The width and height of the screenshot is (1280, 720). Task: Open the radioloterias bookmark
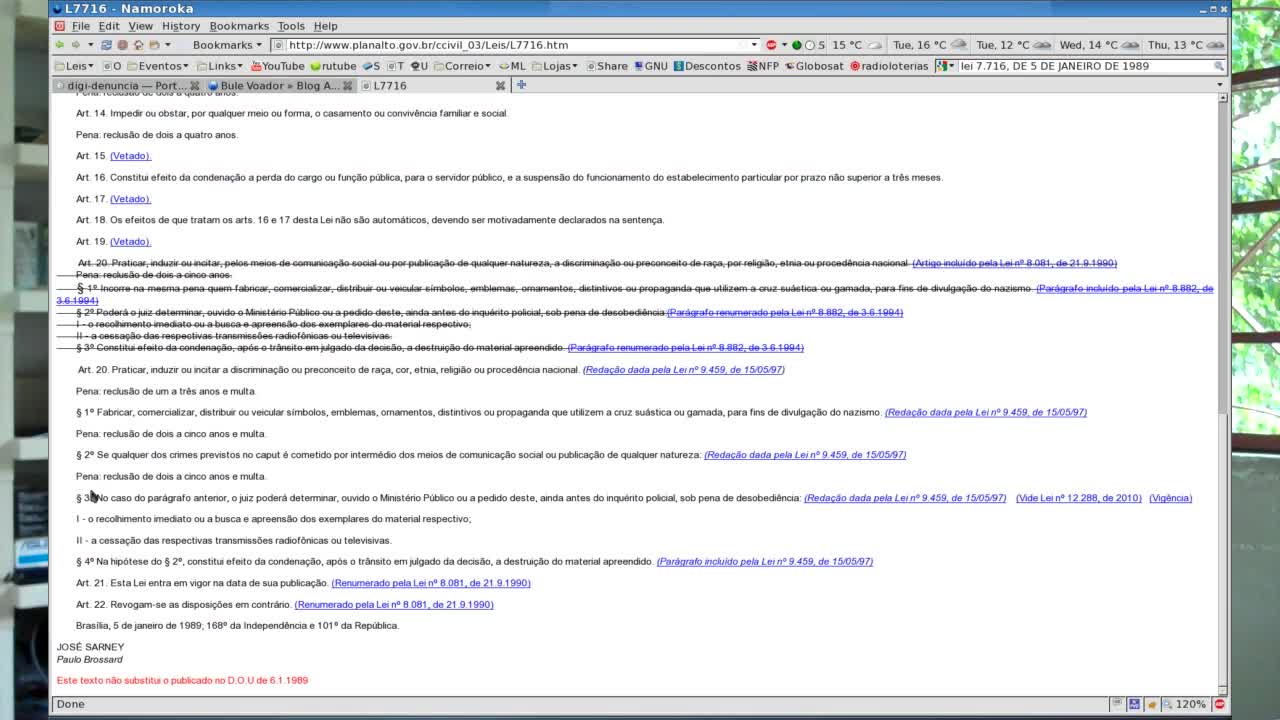pyautogui.click(x=889, y=66)
